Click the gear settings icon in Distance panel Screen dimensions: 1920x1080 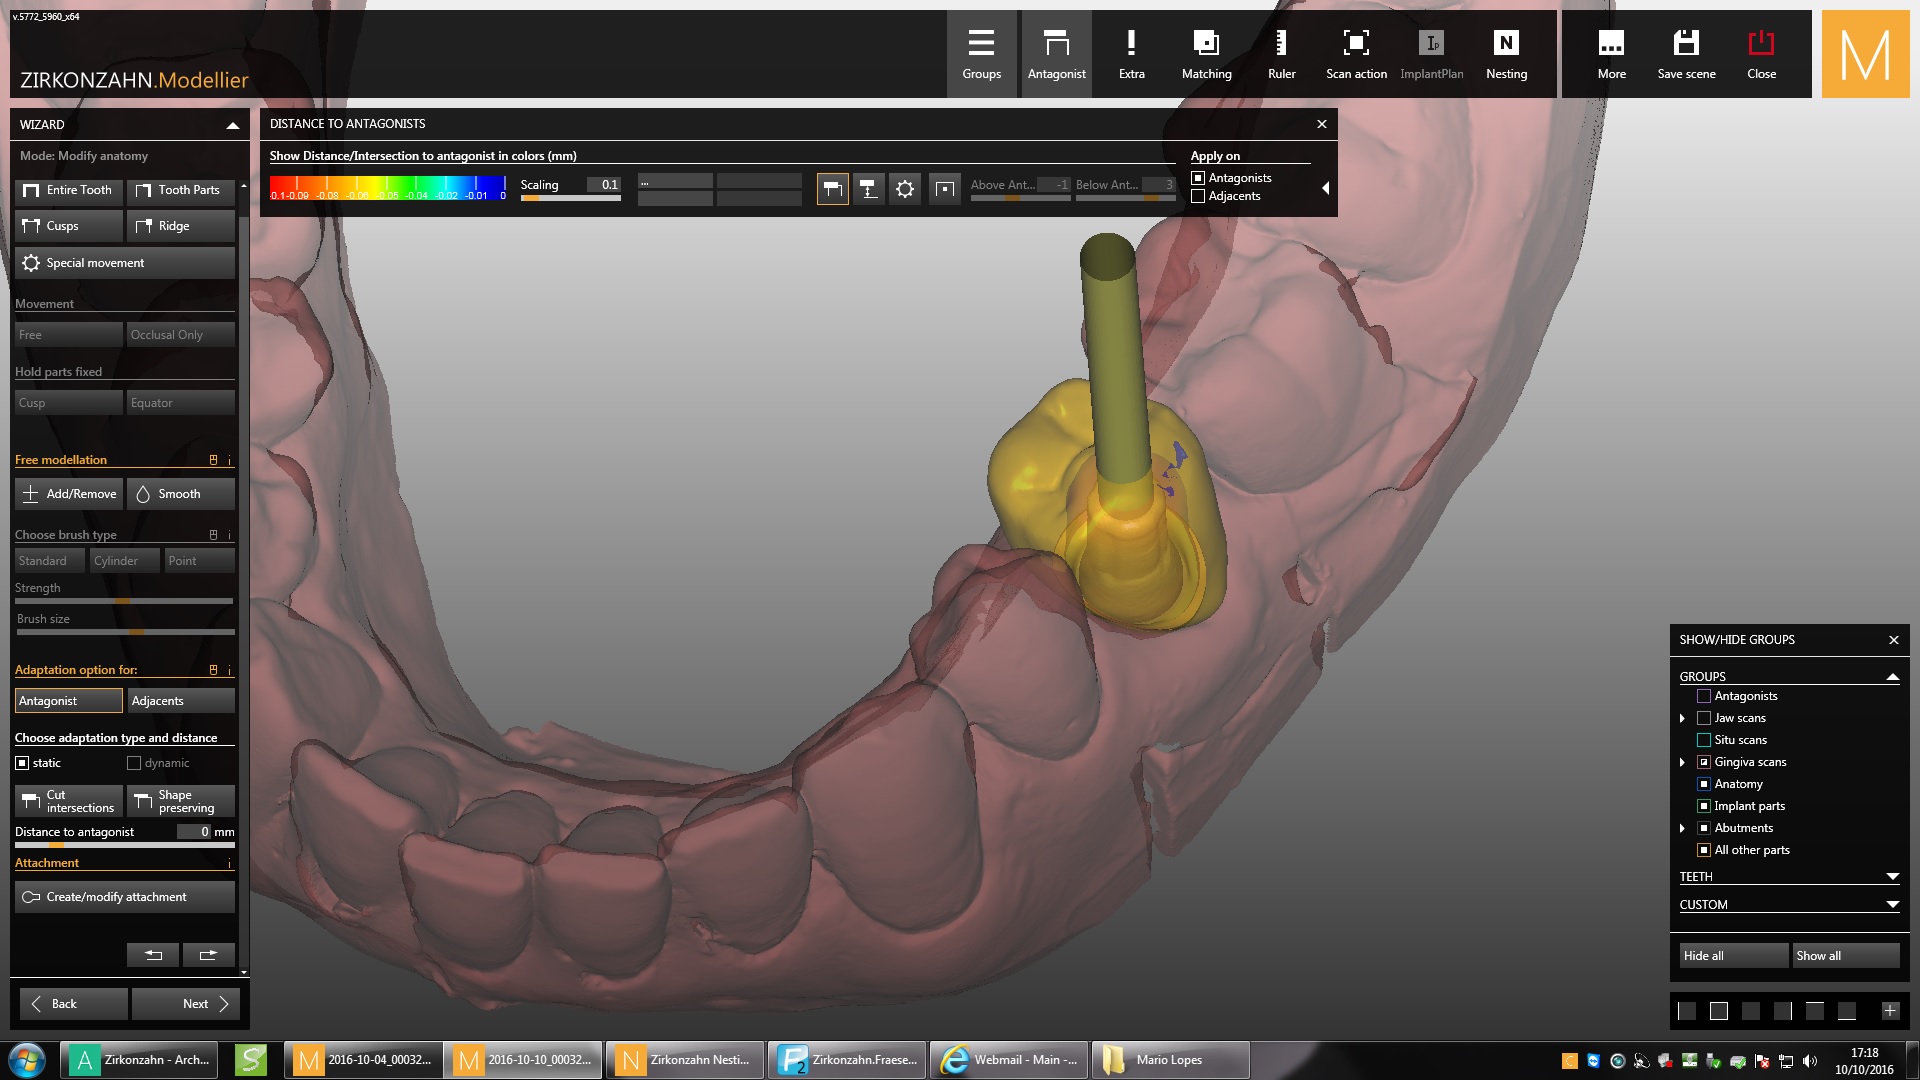coord(904,188)
